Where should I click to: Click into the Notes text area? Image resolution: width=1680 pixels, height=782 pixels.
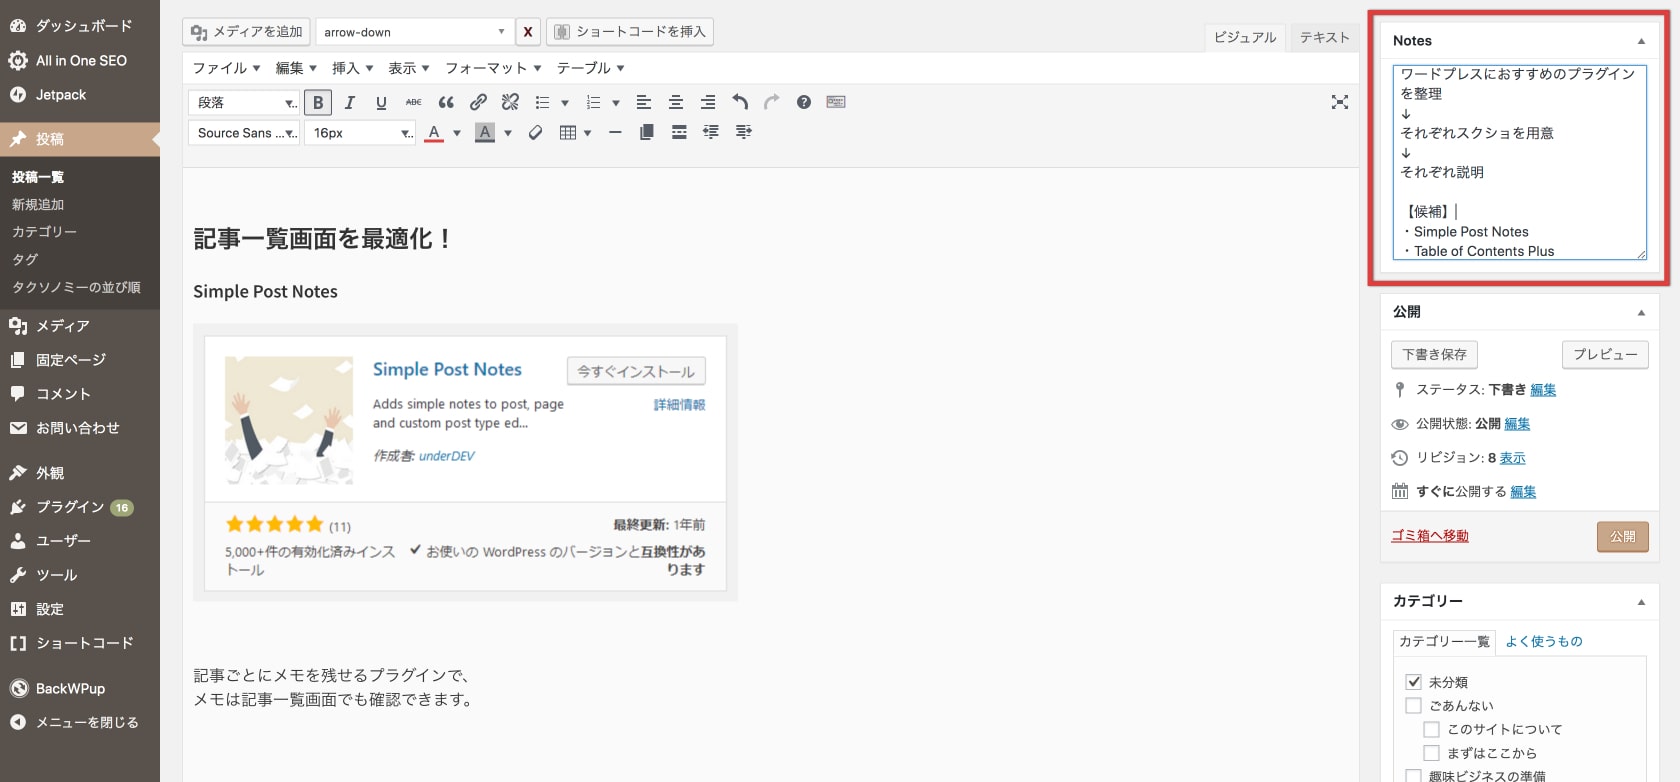click(1519, 162)
